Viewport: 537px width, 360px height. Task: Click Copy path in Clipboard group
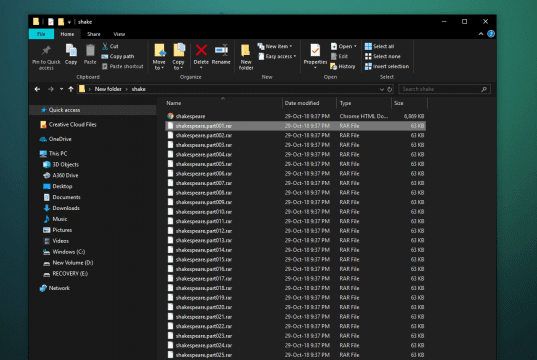point(118,56)
